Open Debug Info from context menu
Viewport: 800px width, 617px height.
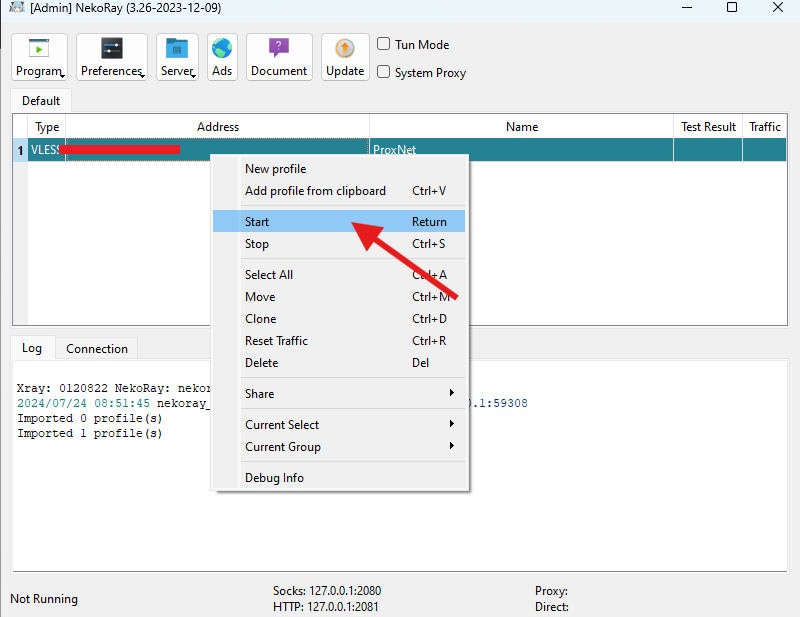pos(339,478)
